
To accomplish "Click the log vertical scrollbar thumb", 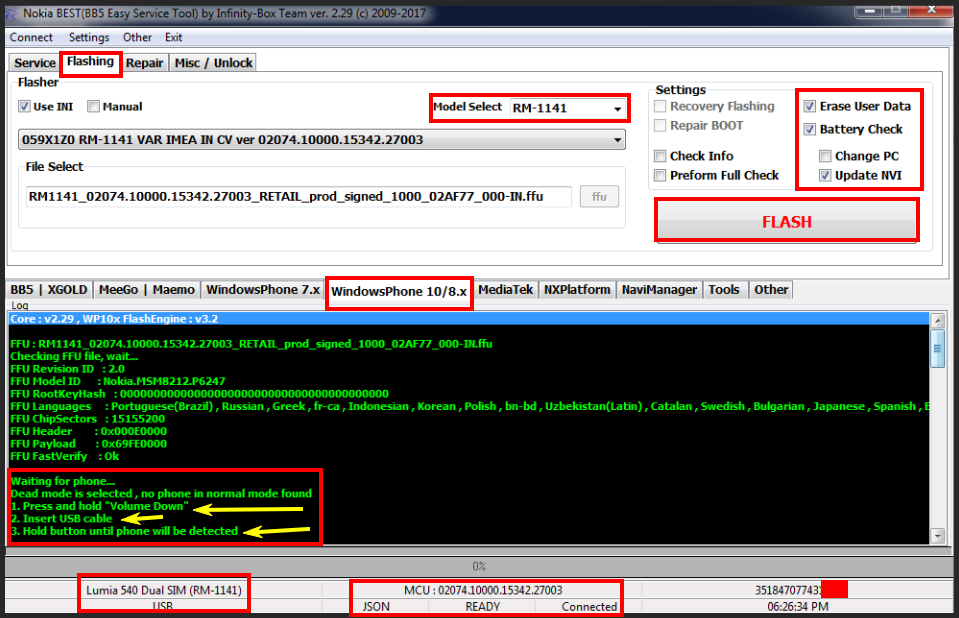I will pyautogui.click(x=938, y=348).
